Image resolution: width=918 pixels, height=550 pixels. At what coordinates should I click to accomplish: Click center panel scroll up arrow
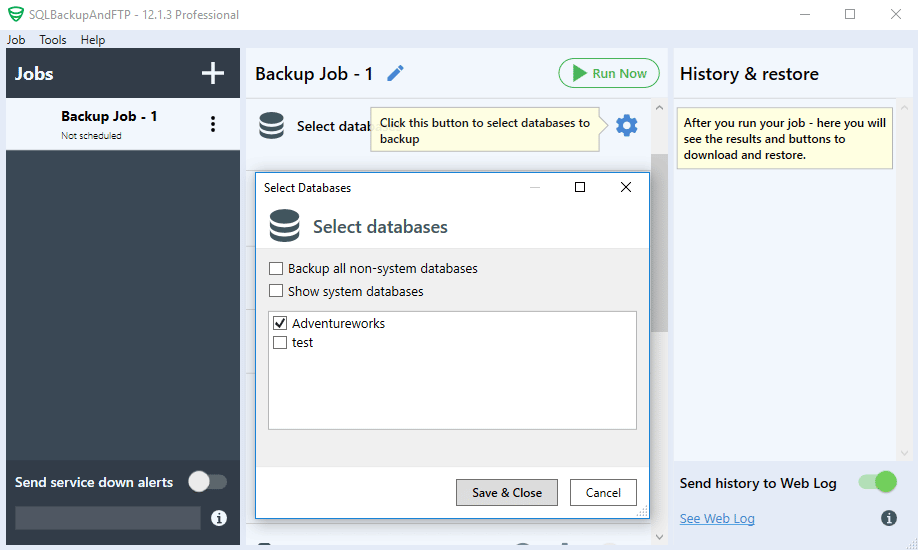[x=659, y=108]
